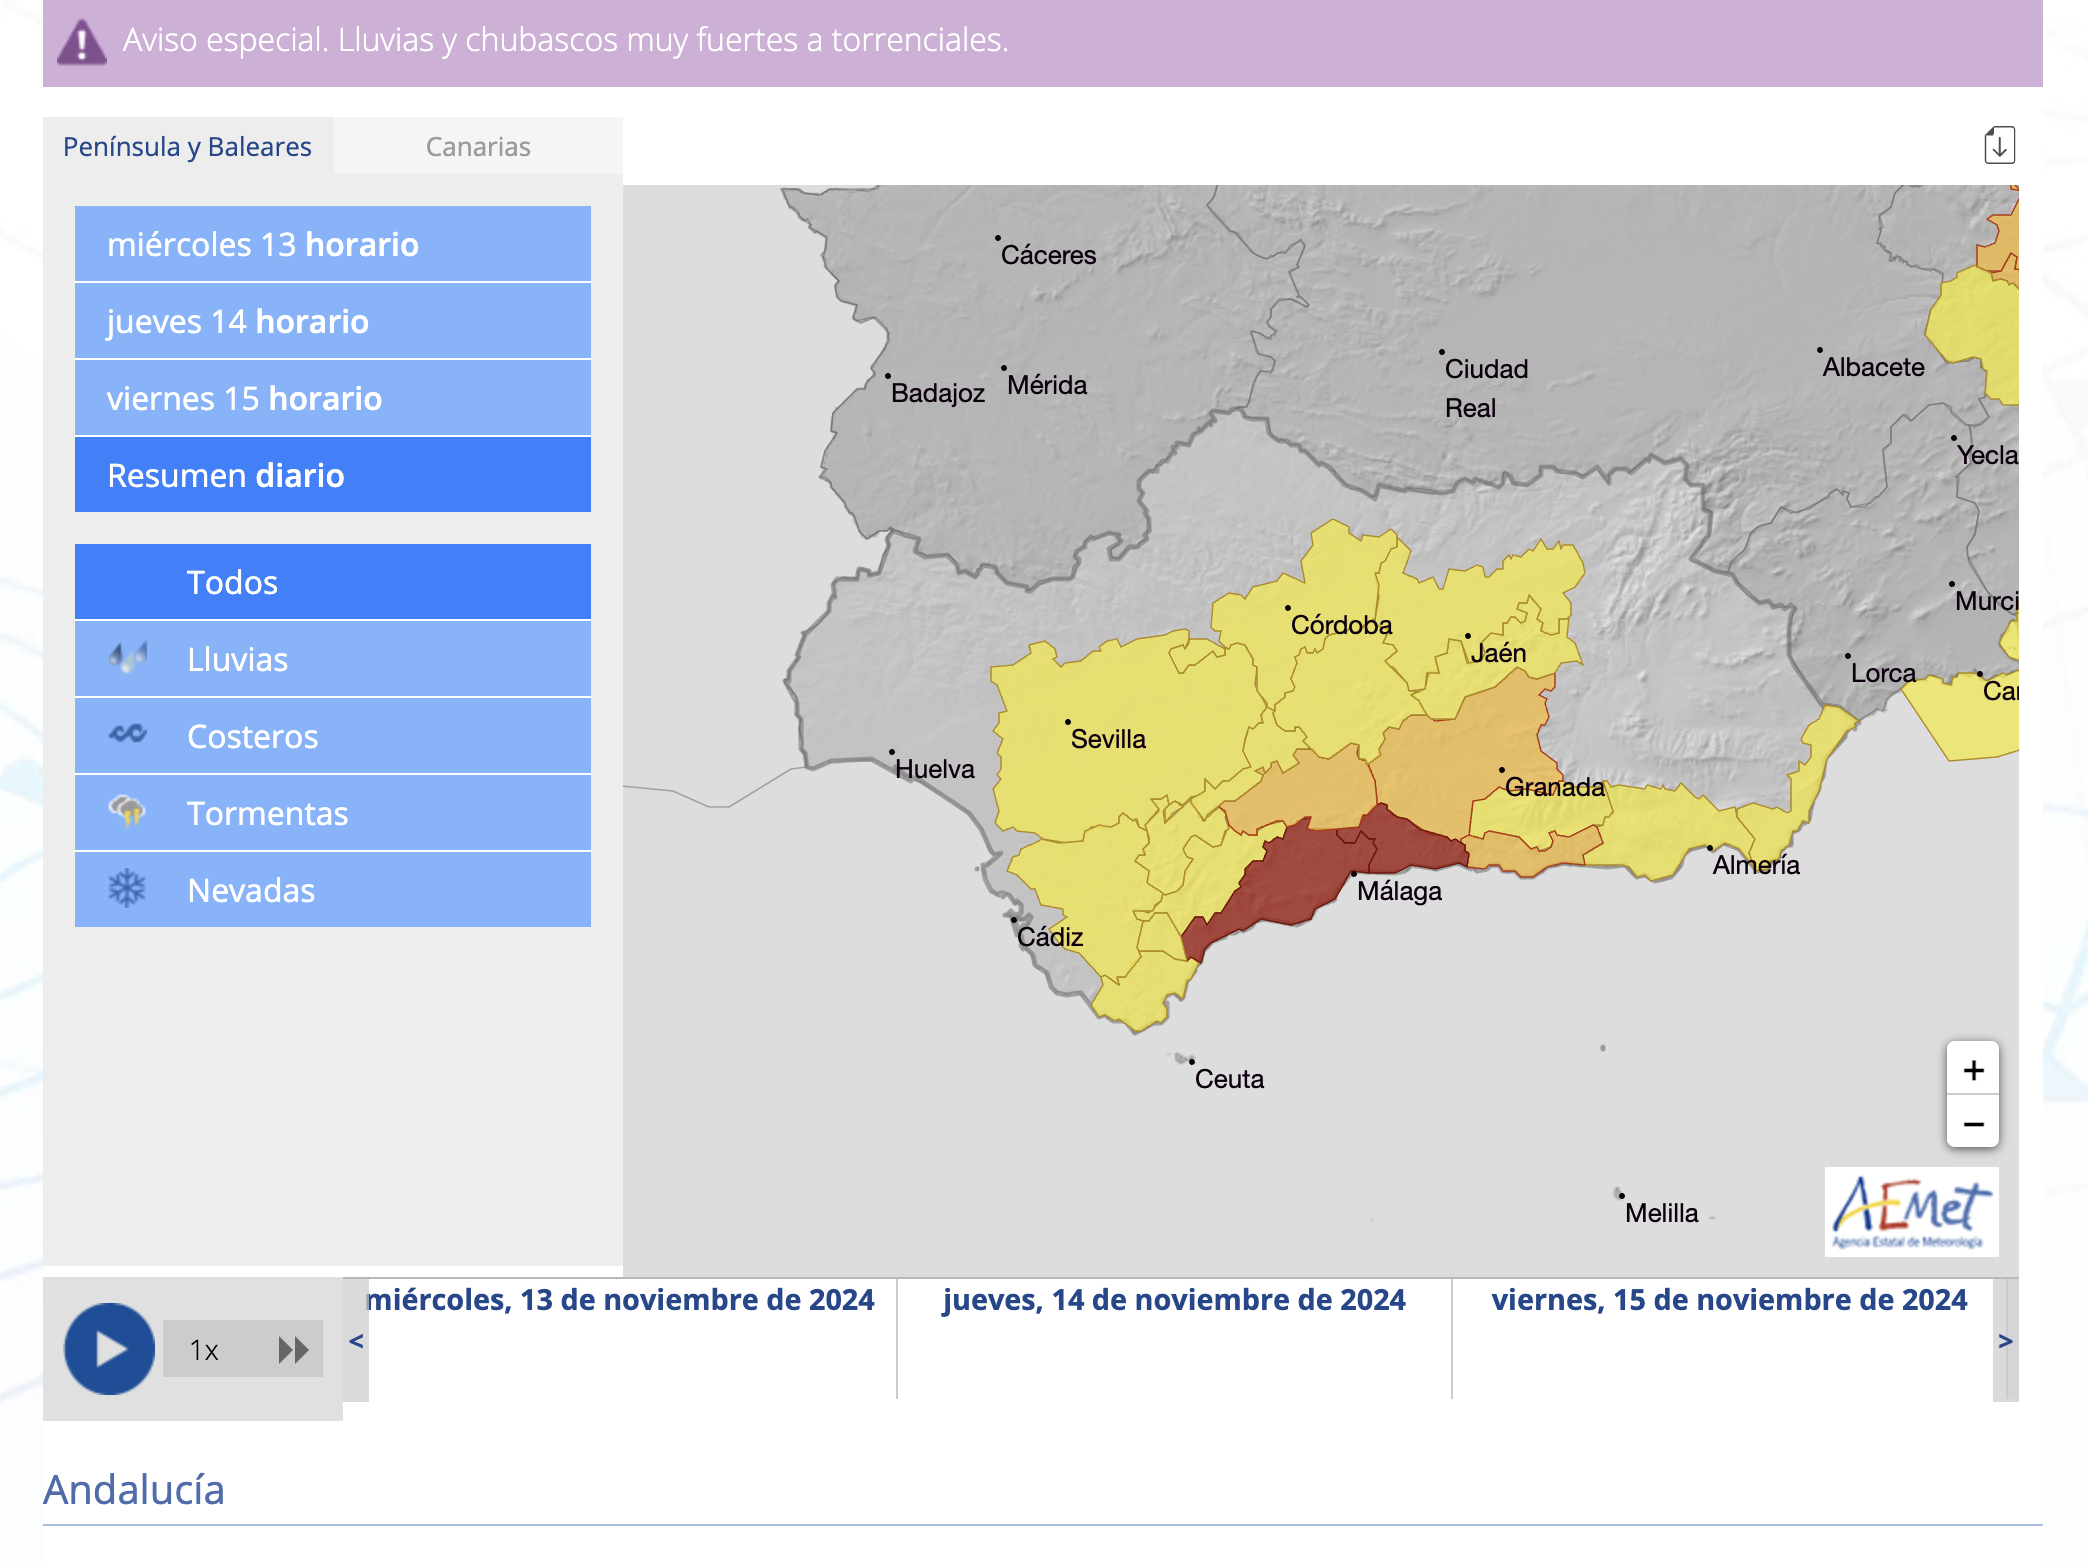Screen dimensions: 2088x1562
Task: Click the Melilla label on the map
Action: (x=1661, y=1213)
